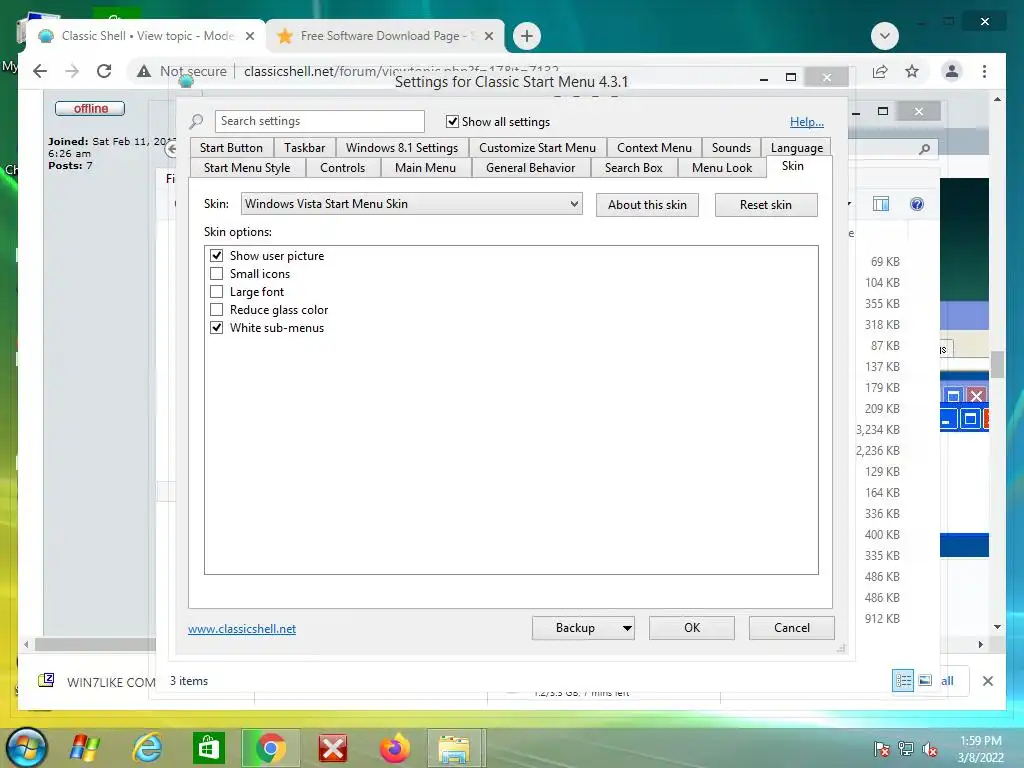Share this page in Chrome

pyautogui.click(x=880, y=71)
